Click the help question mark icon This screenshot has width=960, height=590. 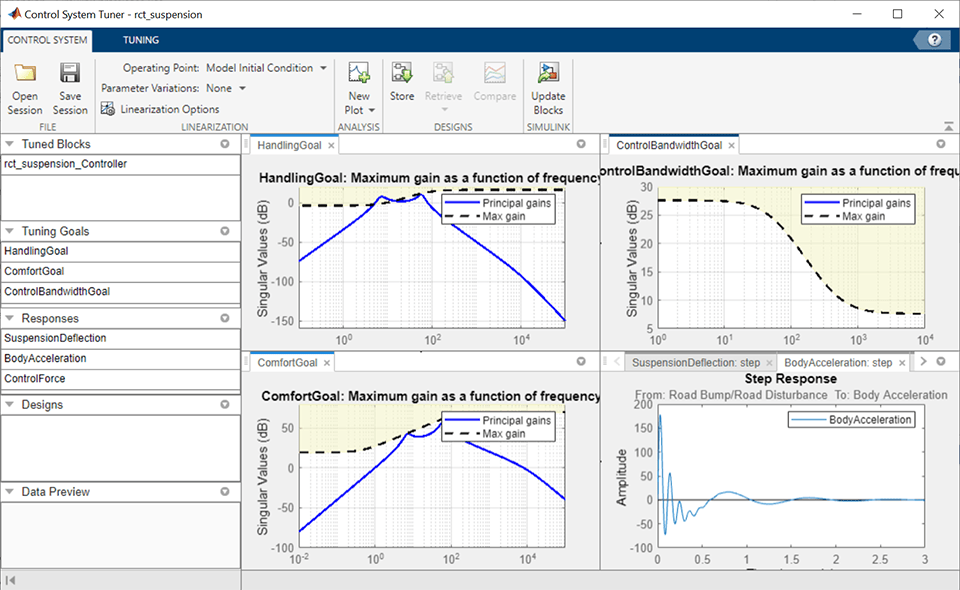[x=934, y=40]
